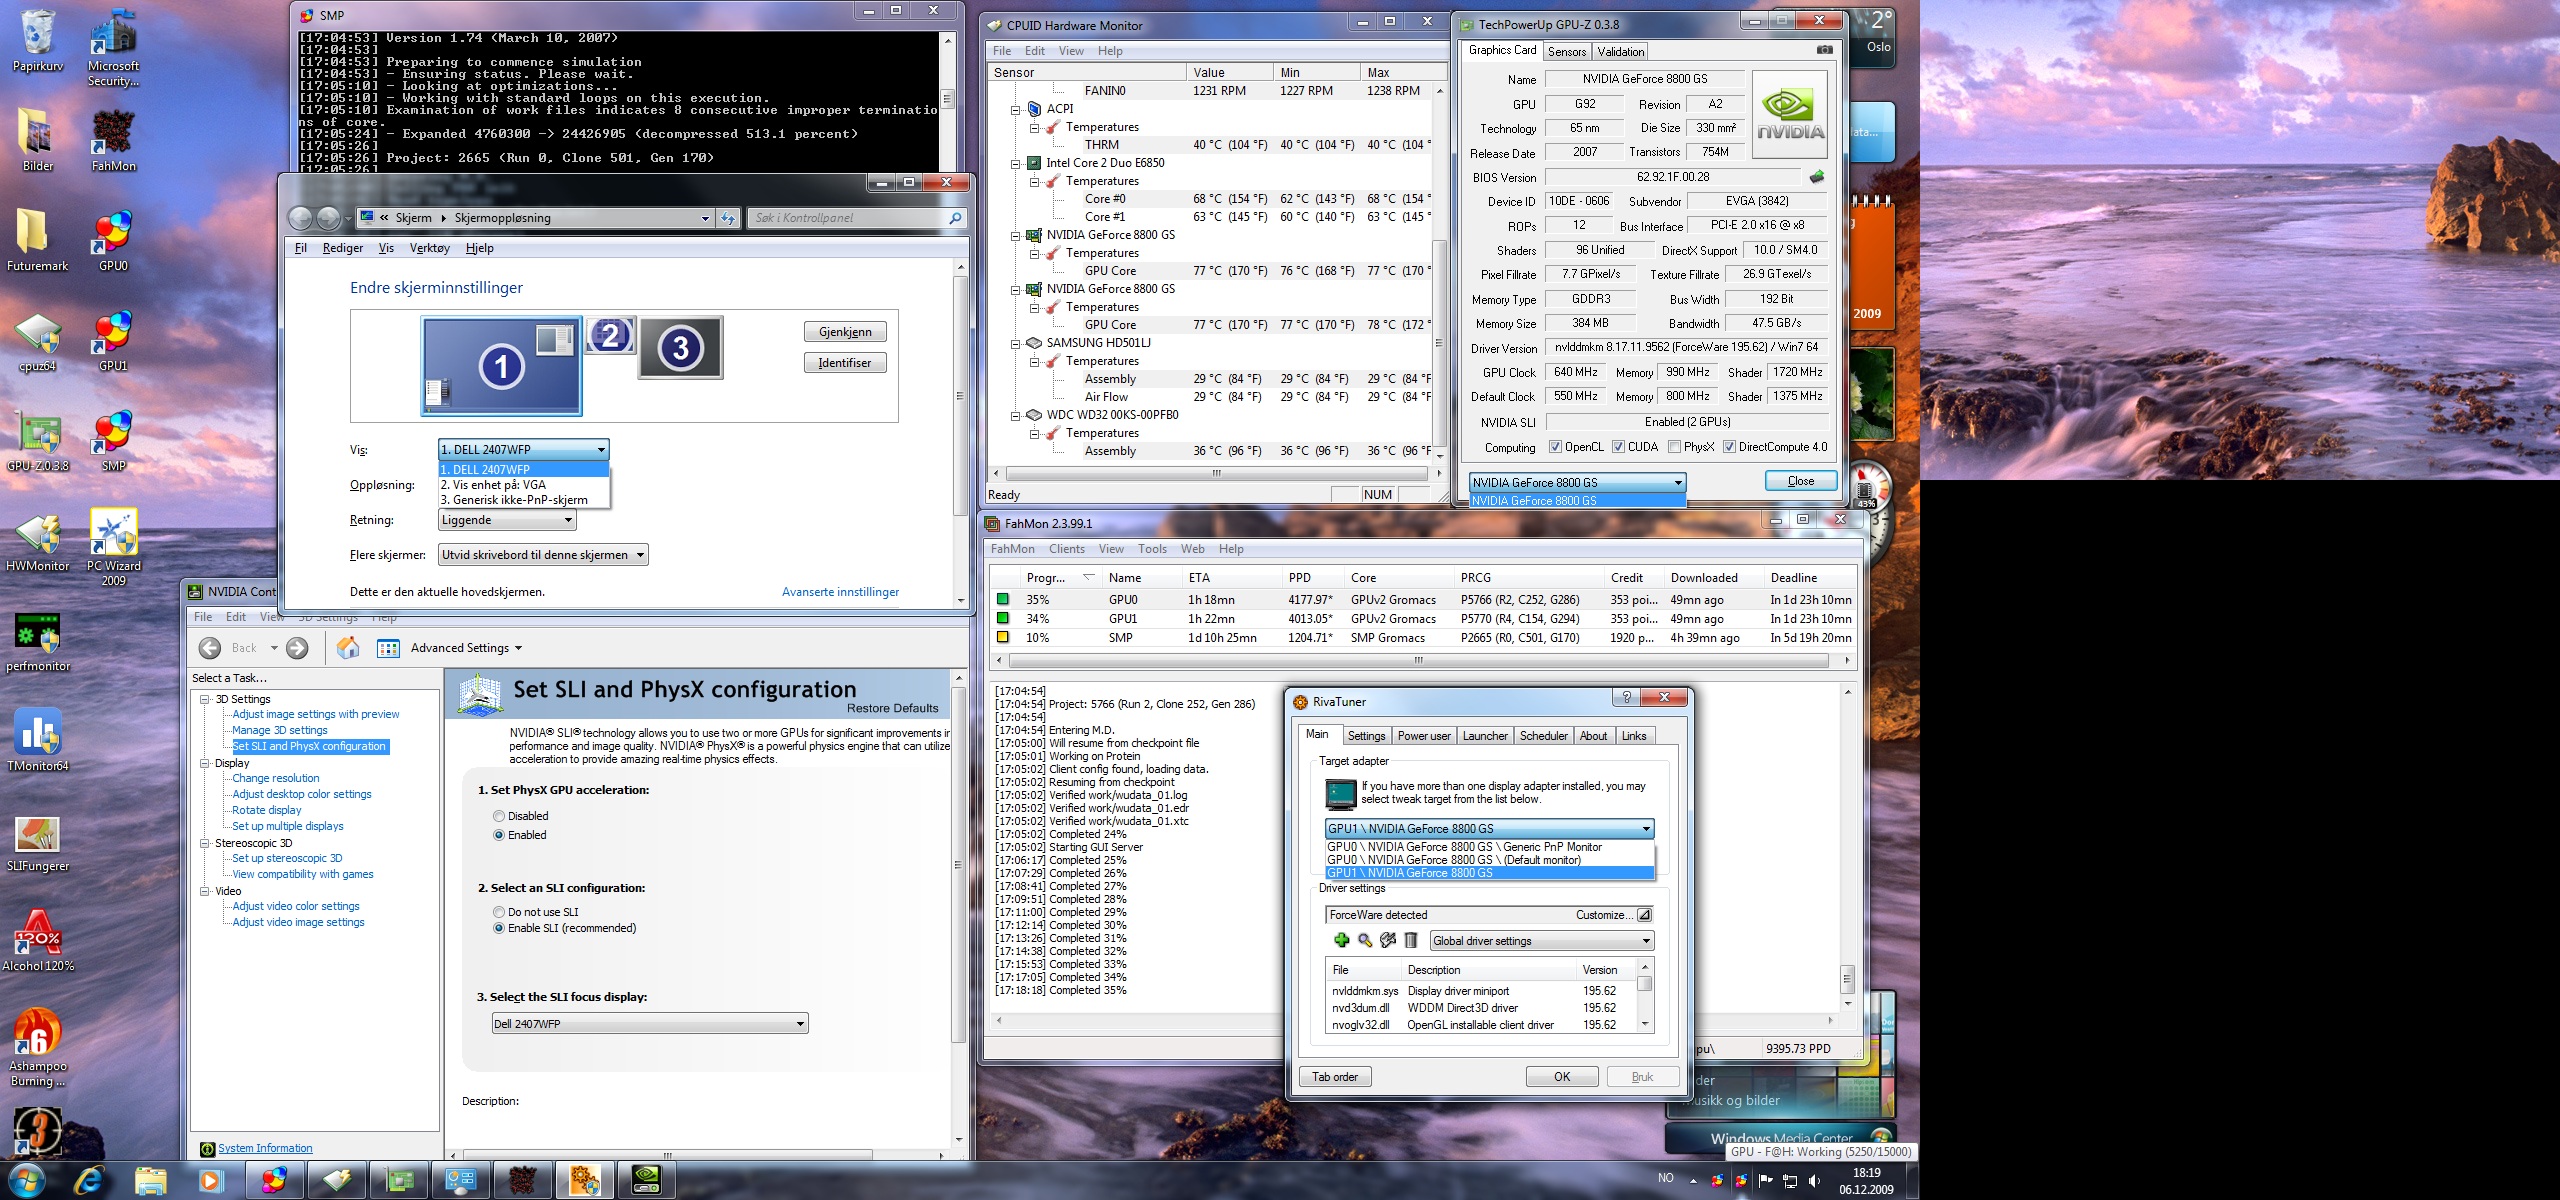The width and height of the screenshot is (2560, 1200).
Task: Collapse Intel Core 2 Duo E6850 node
Action: click(1016, 163)
